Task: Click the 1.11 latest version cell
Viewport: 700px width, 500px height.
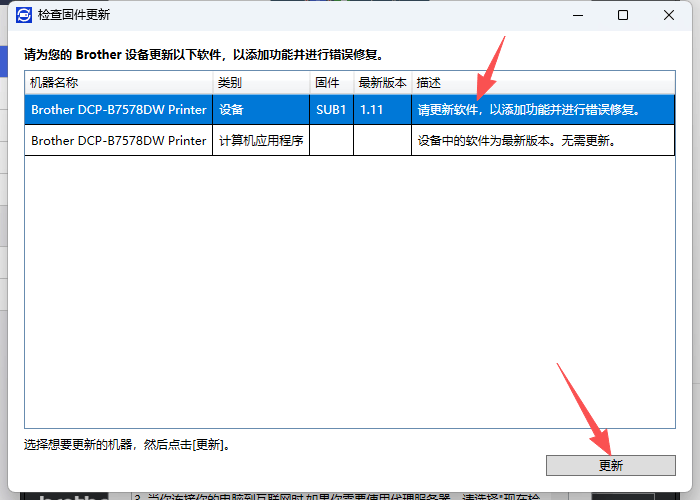Action: click(372, 109)
